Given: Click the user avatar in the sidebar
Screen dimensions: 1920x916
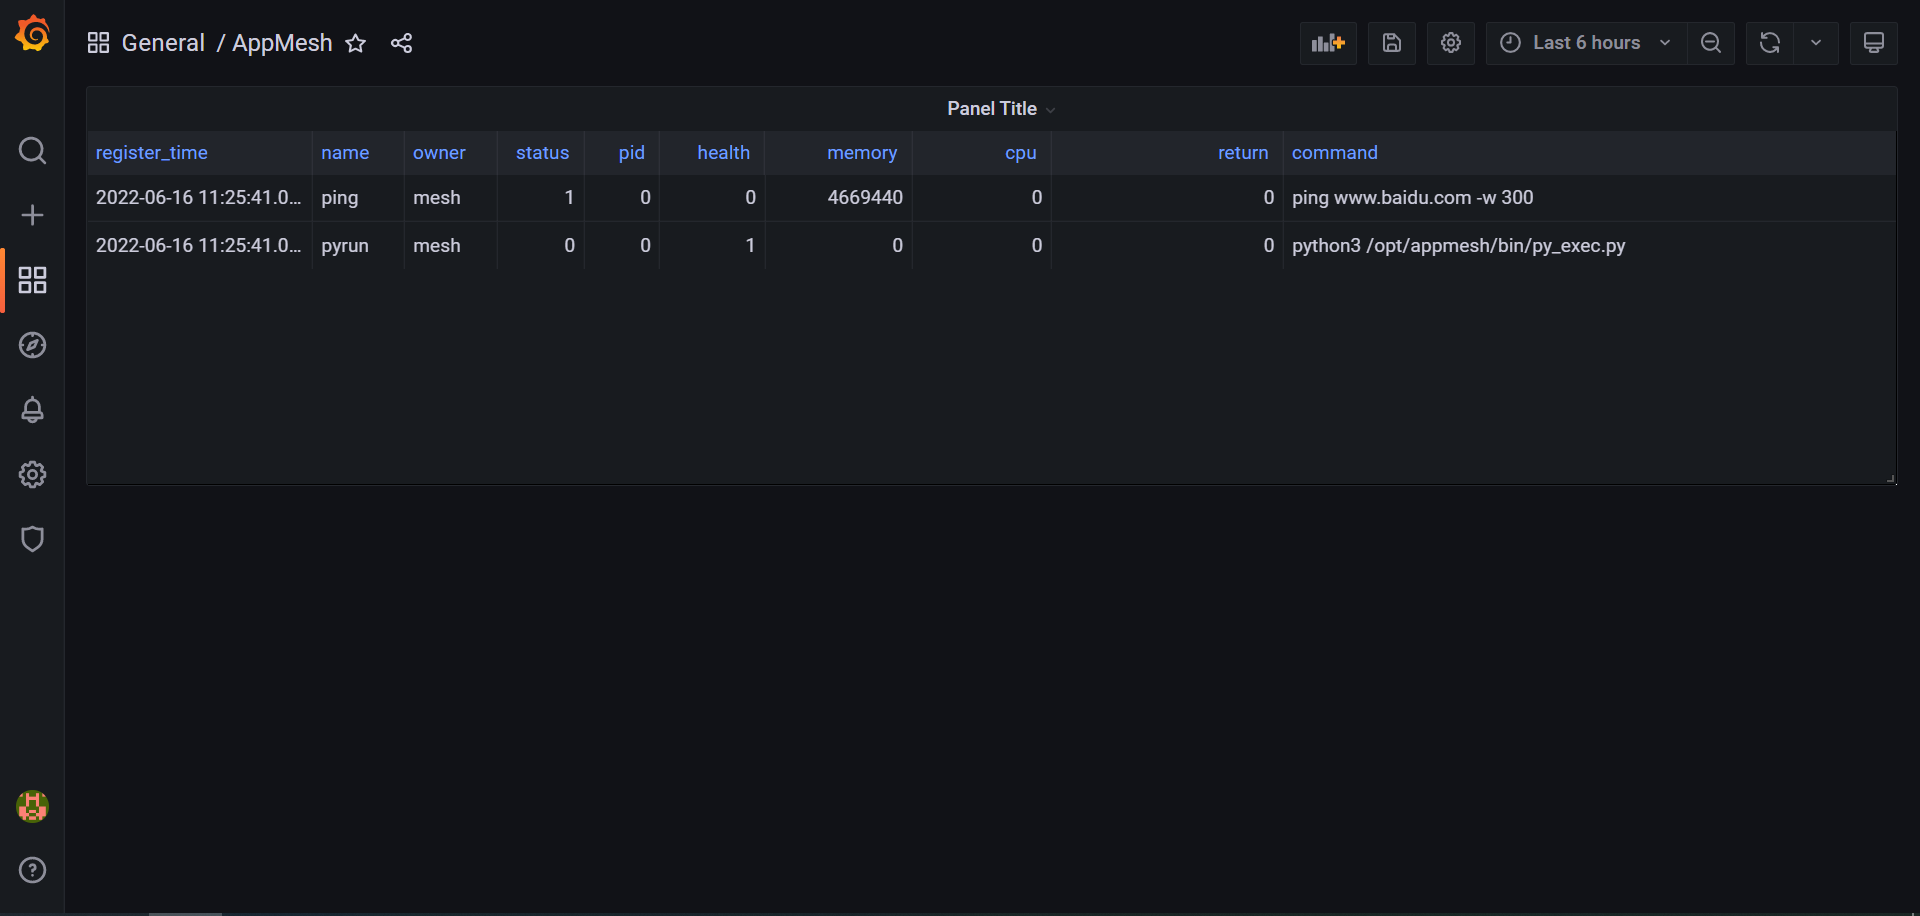Looking at the screenshot, I should 32,806.
